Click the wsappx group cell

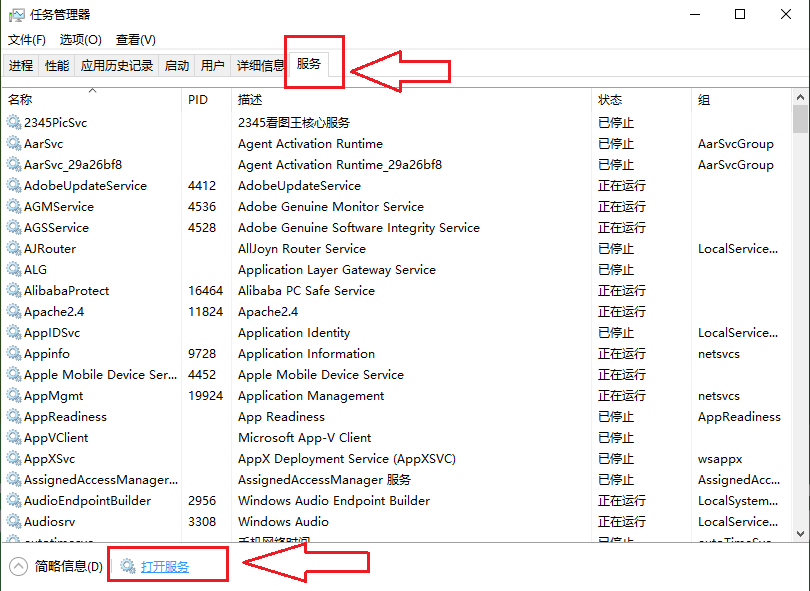pyautogui.click(x=720, y=459)
